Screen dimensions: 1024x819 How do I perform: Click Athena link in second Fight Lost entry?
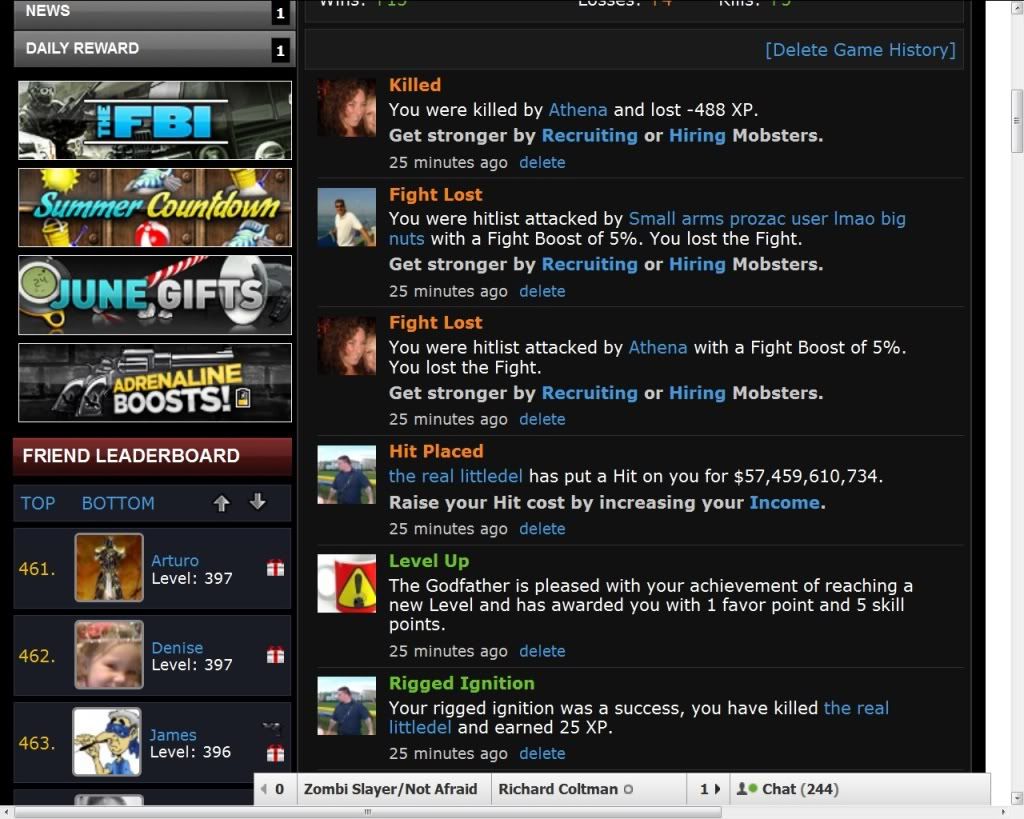658,347
